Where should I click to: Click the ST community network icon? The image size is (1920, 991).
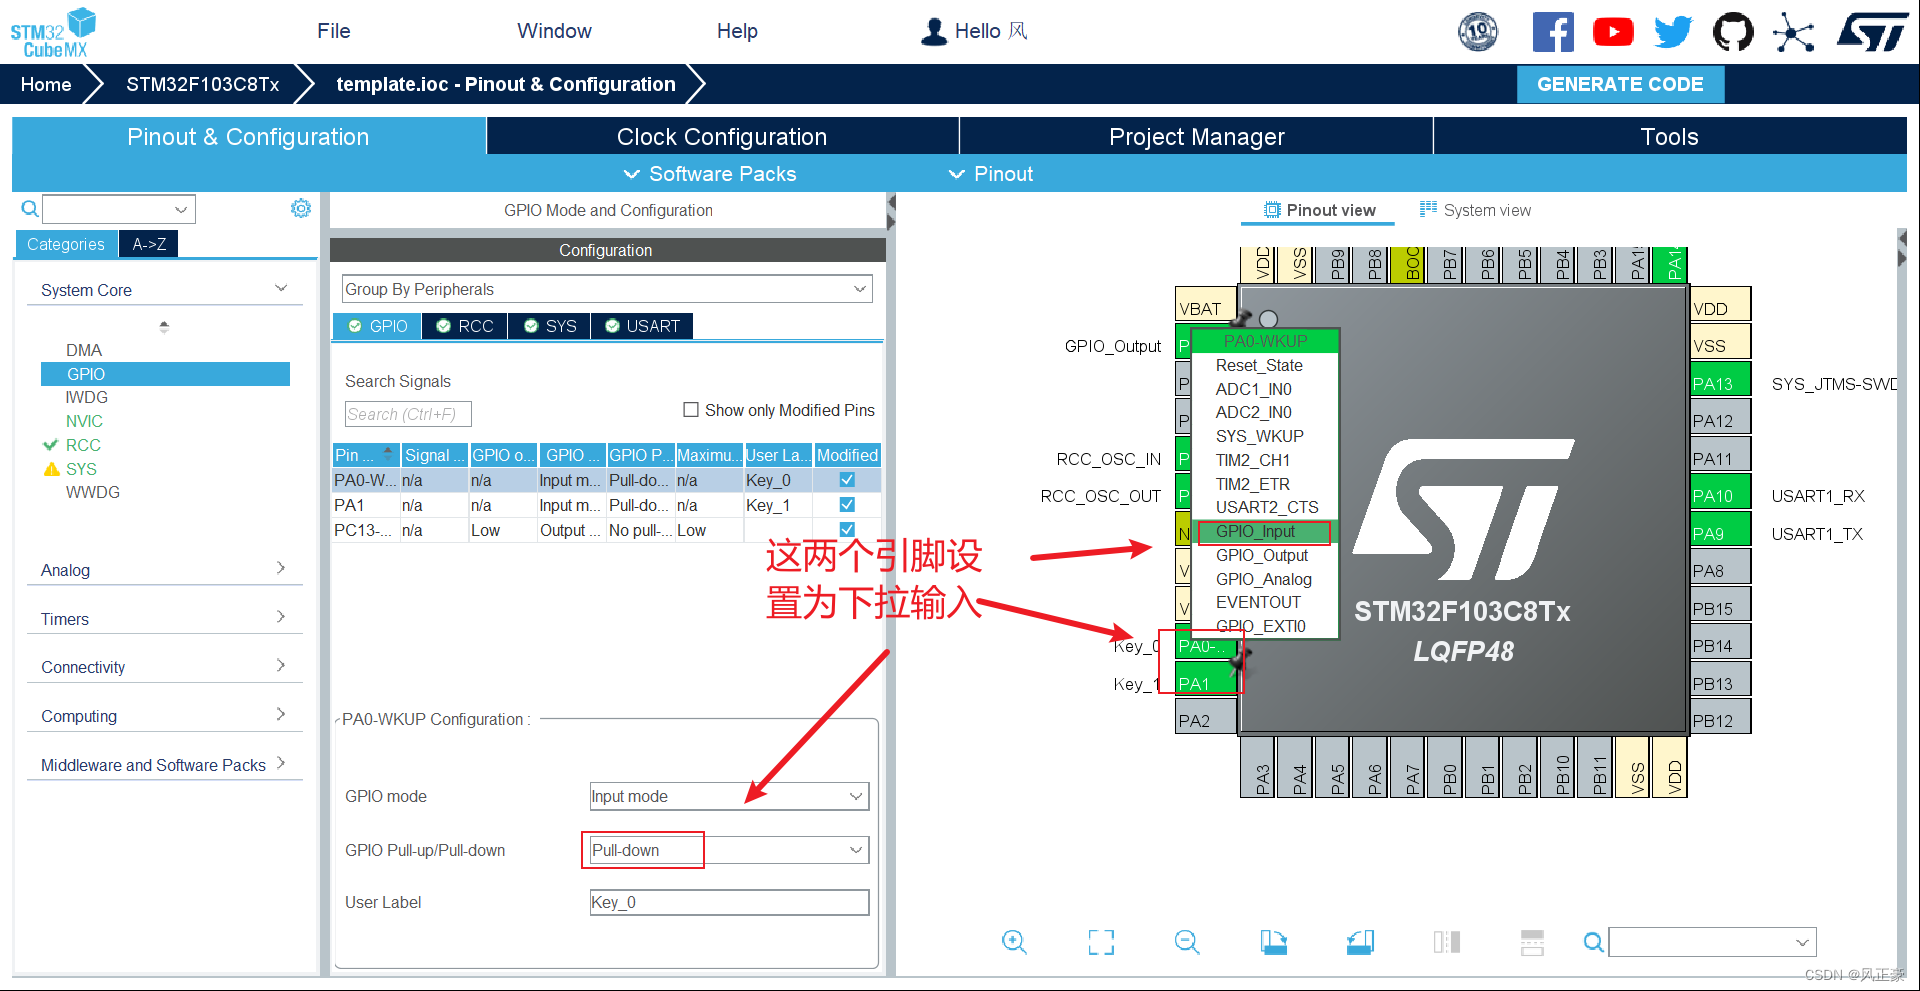coord(1793,32)
